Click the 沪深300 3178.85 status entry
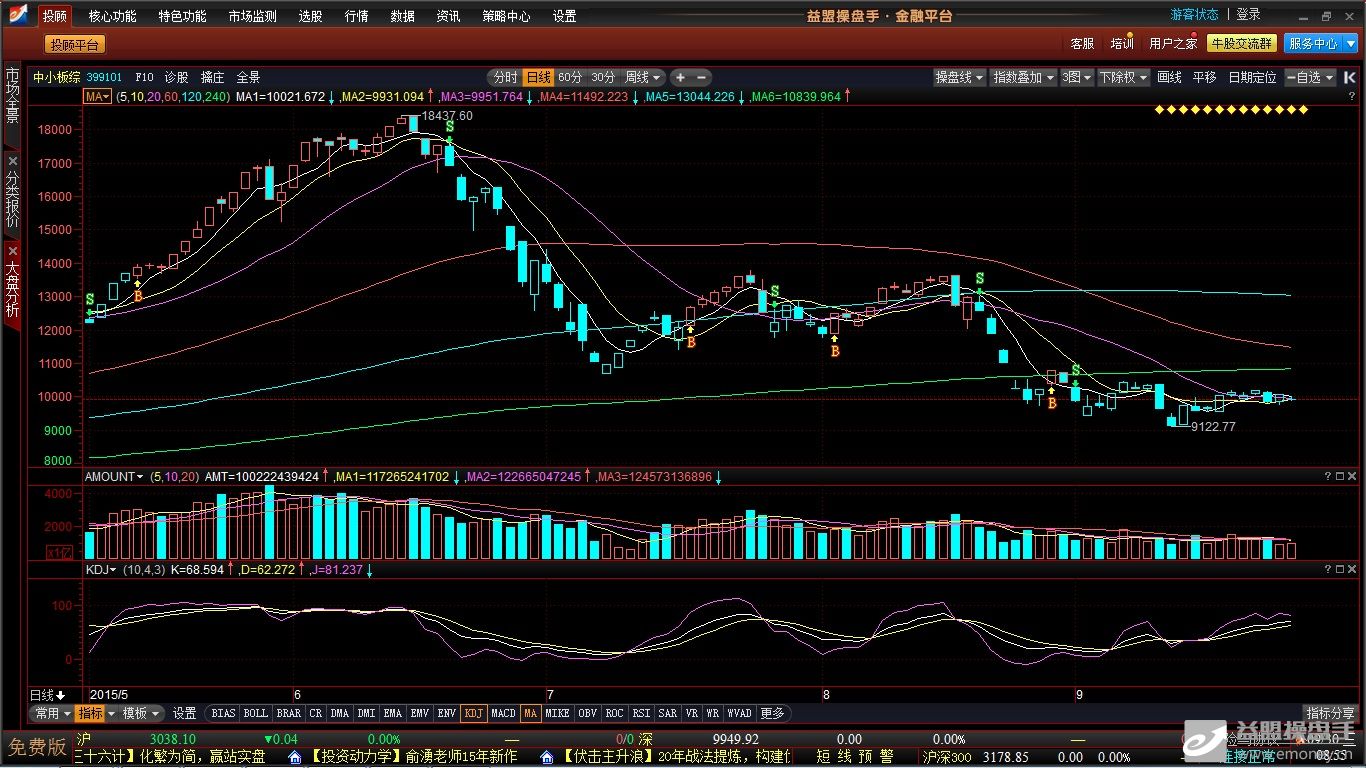Viewport: 1366px width, 768px height. pyautogui.click(x=974, y=758)
